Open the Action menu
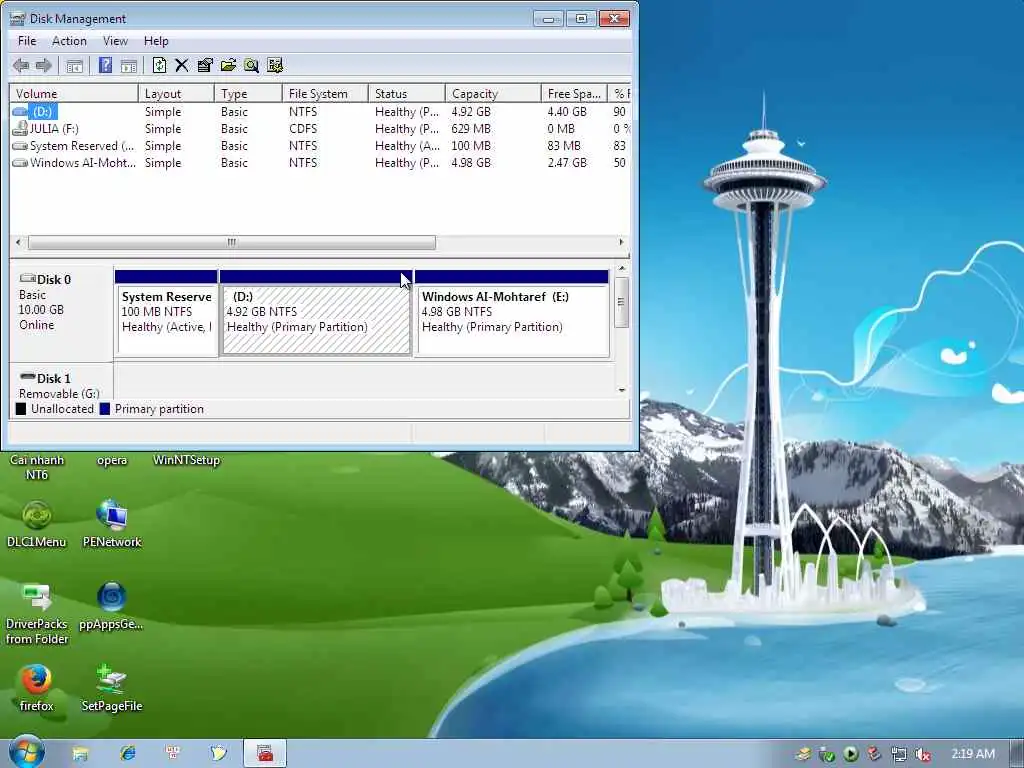This screenshot has height=768, width=1024. pyautogui.click(x=69, y=41)
